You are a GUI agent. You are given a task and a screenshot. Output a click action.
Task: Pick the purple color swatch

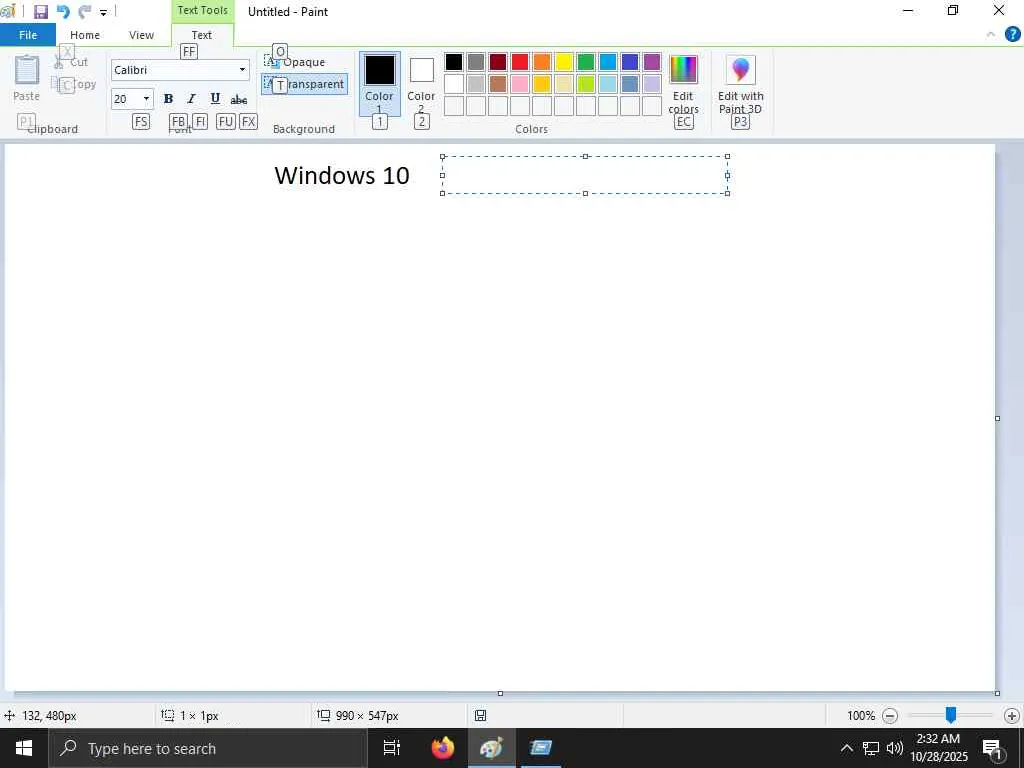[652, 62]
